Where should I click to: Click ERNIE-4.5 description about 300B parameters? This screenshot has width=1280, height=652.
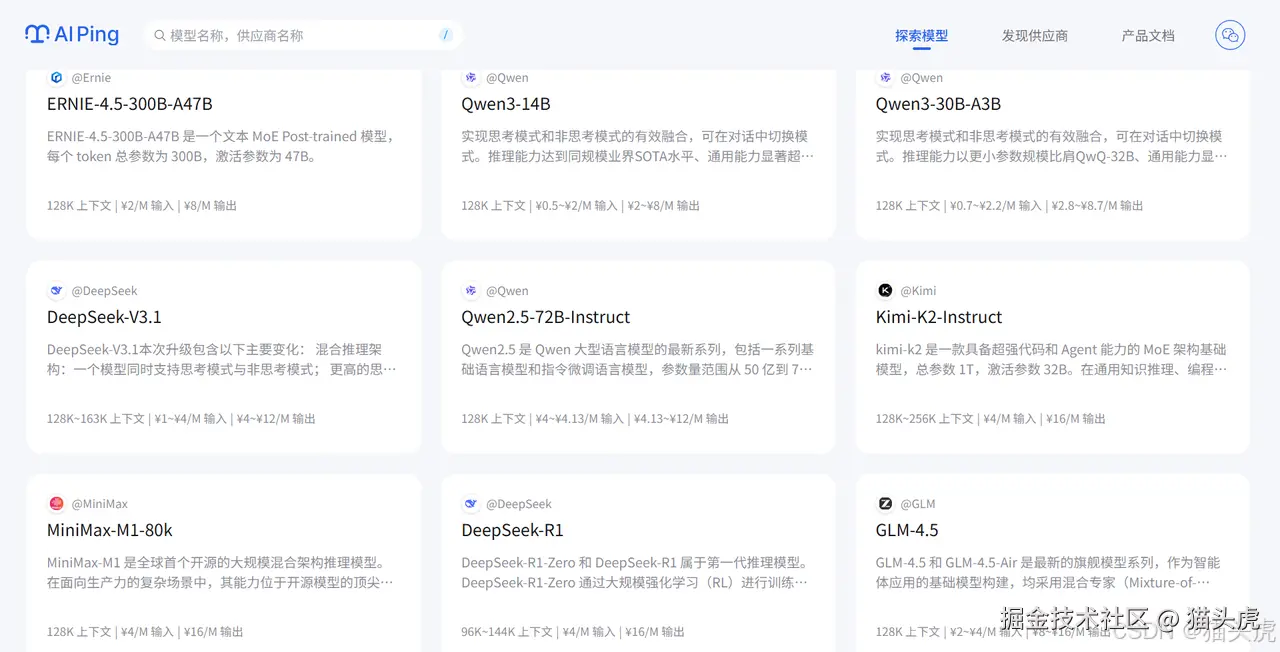pos(222,146)
